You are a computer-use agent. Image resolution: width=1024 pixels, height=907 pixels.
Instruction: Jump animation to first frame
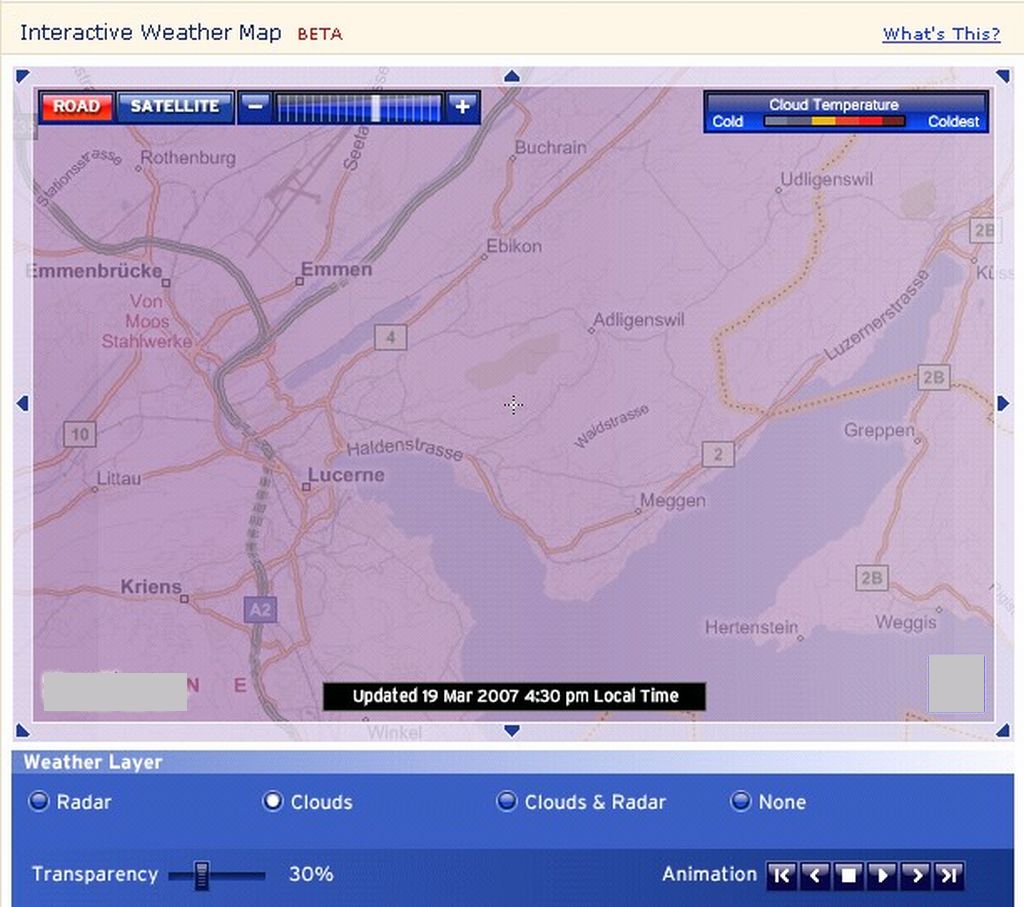[781, 875]
